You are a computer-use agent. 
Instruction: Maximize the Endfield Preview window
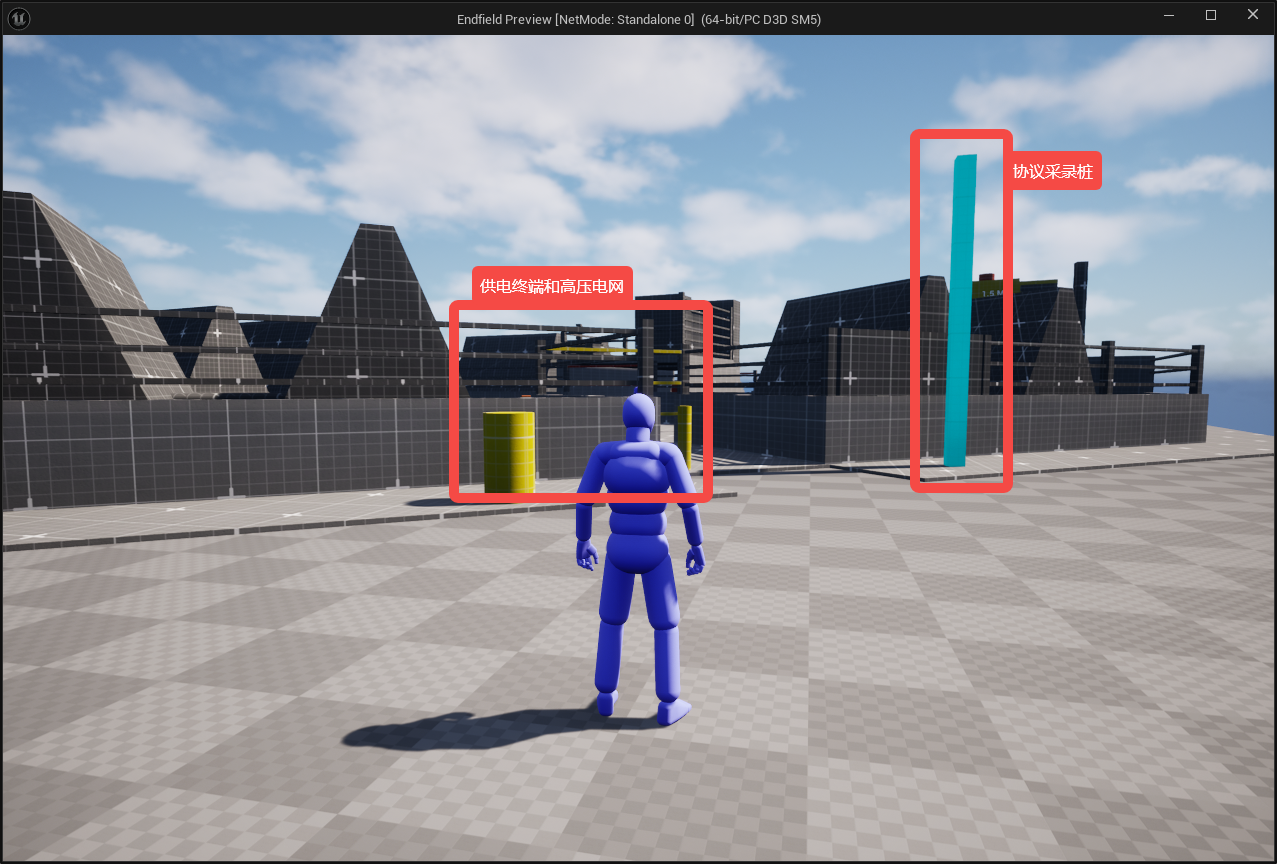1211,15
